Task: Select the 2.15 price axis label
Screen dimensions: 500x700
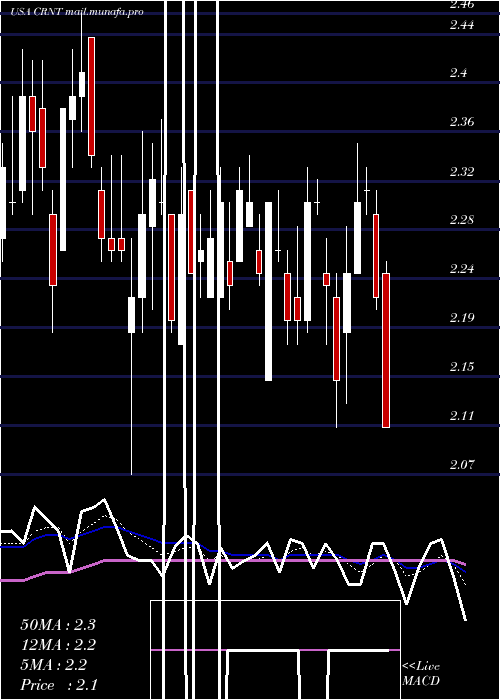Action: pyautogui.click(x=461, y=367)
